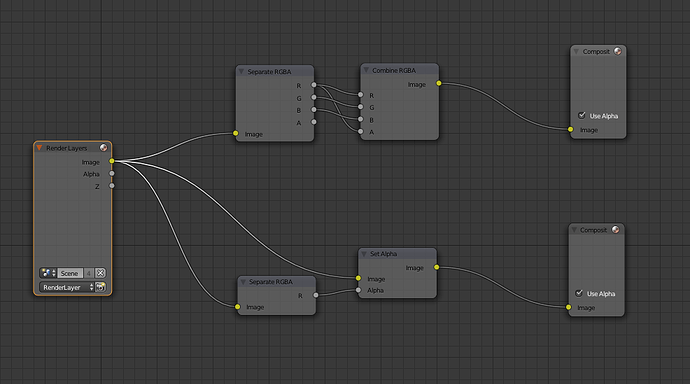
Task: Click upper Composite Image input socket
Action: [571, 129]
